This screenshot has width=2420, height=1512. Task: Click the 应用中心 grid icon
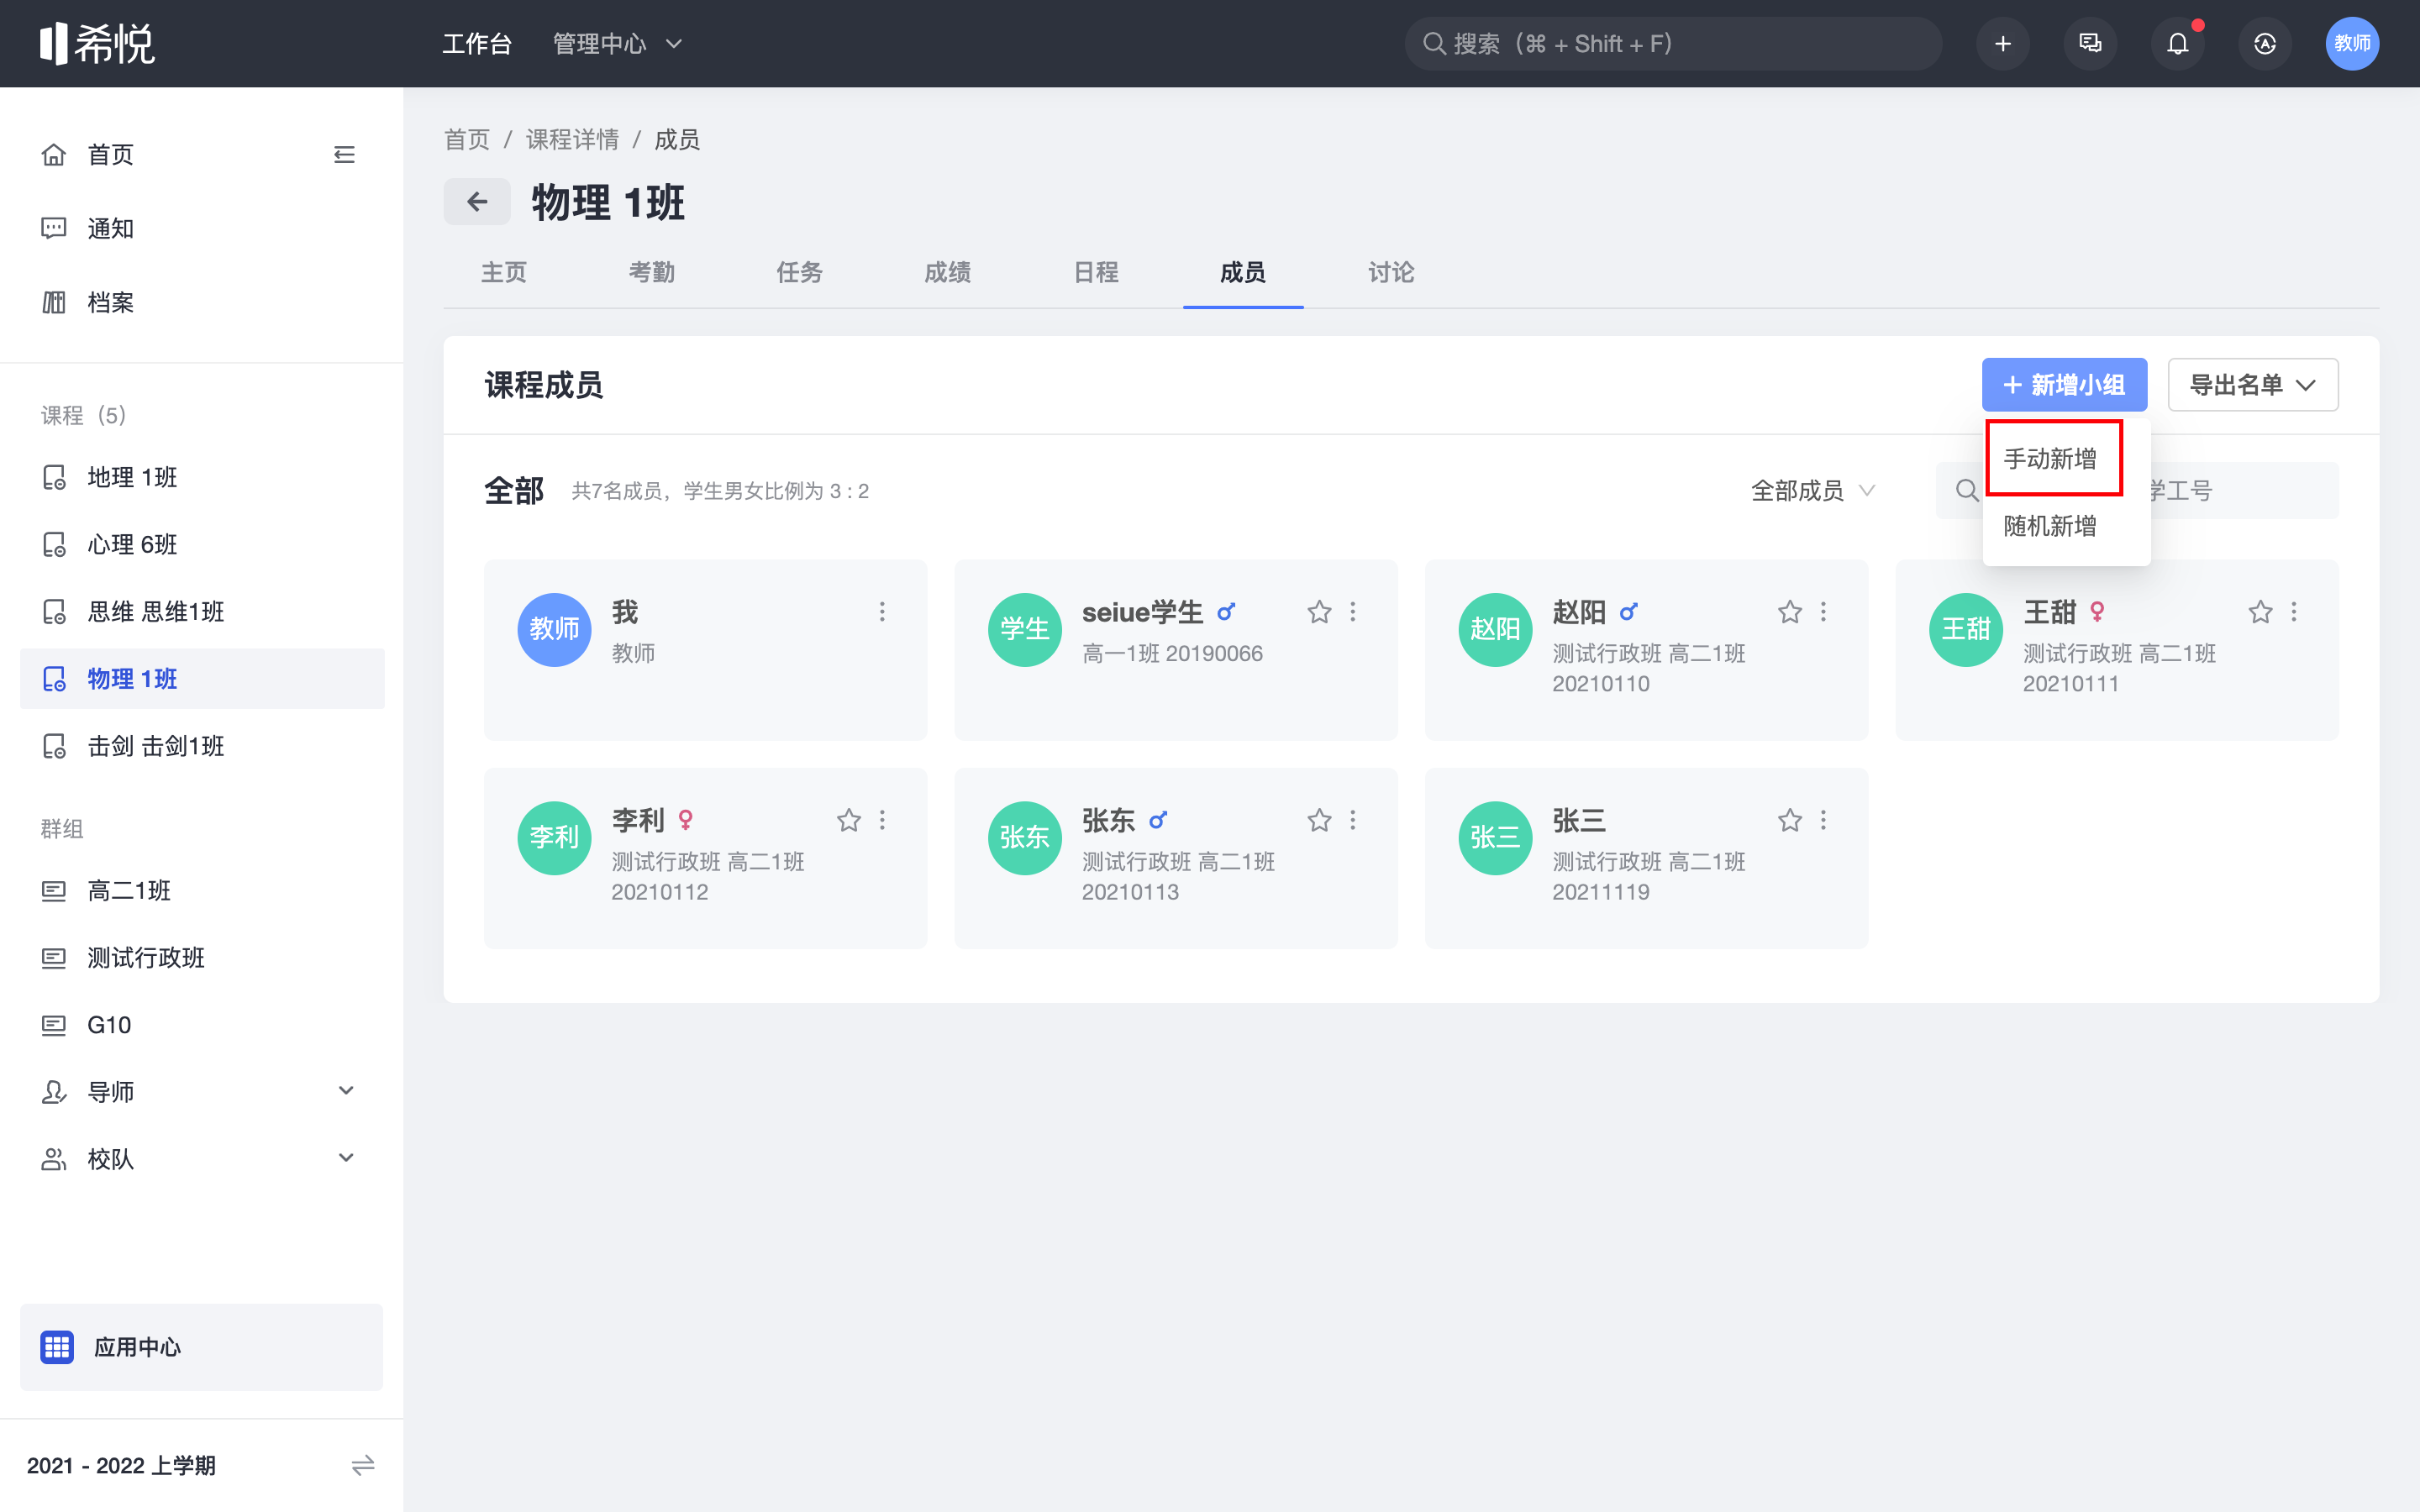coord(57,1347)
